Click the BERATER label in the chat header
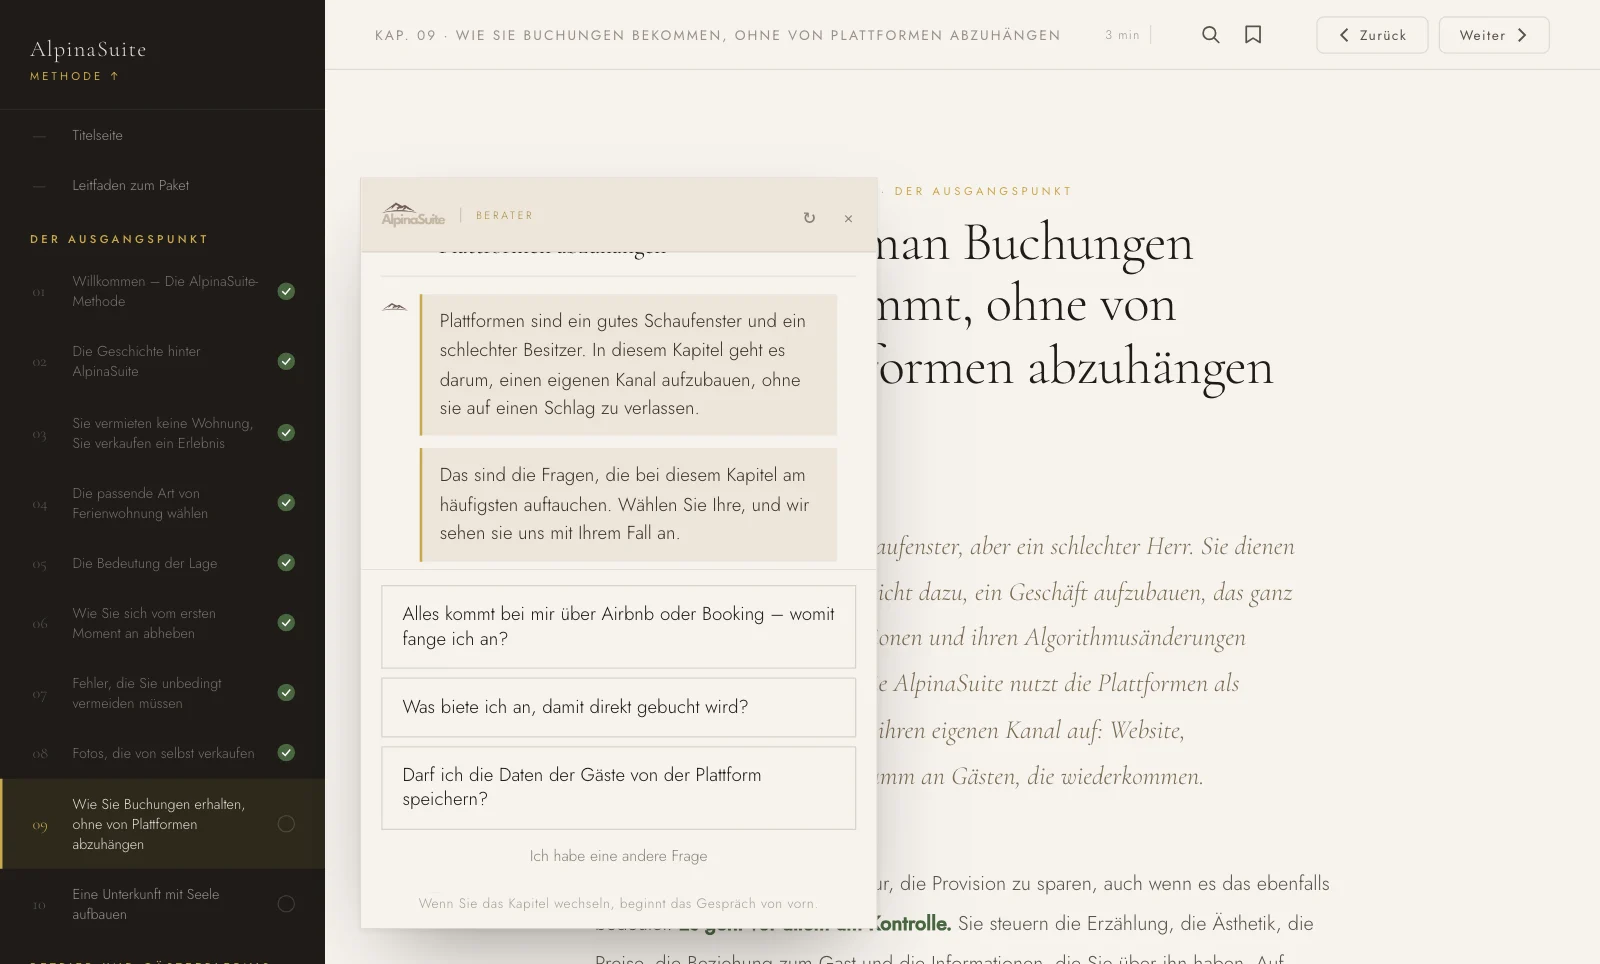This screenshot has width=1600, height=964. (x=504, y=215)
